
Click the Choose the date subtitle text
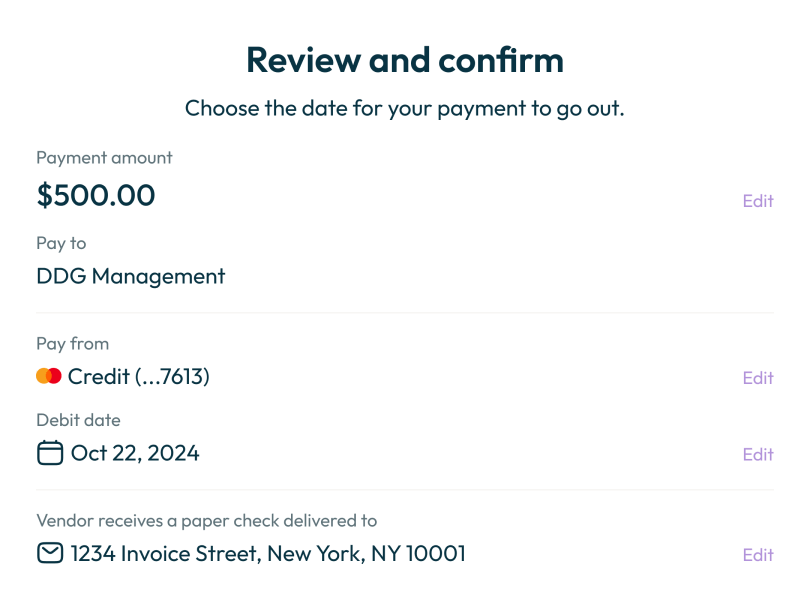point(405,109)
